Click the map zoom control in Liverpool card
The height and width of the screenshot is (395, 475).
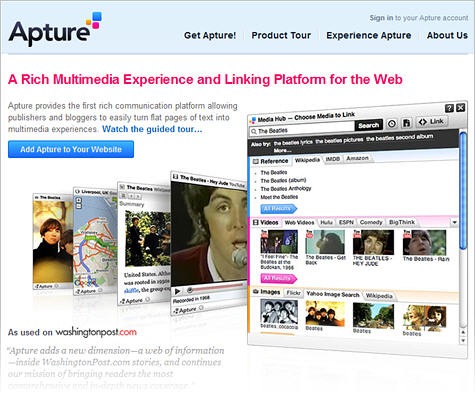click(x=79, y=203)
